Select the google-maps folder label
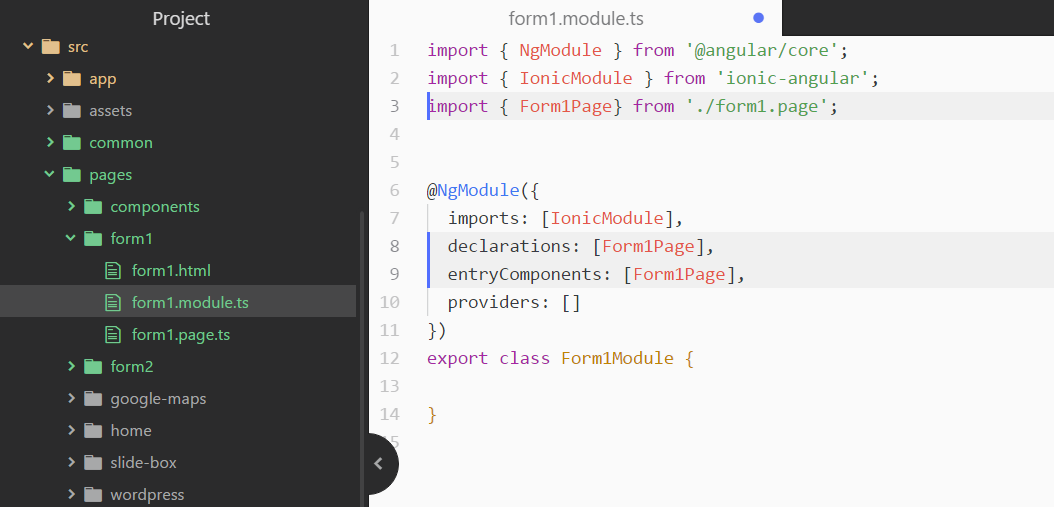Screen dimensions: 1054x507 (159, 399)
